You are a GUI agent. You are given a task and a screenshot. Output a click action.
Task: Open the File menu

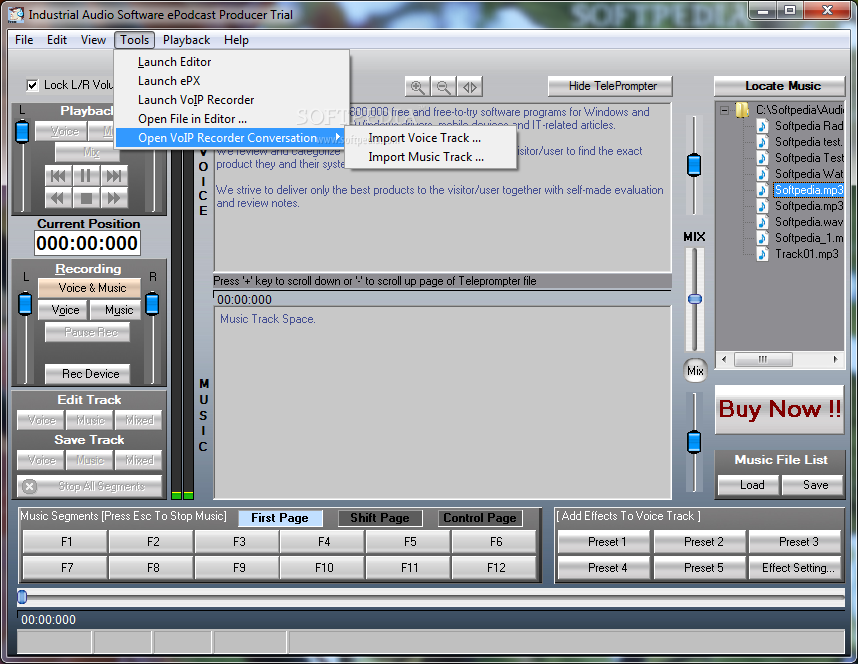[x=24, y=40]
